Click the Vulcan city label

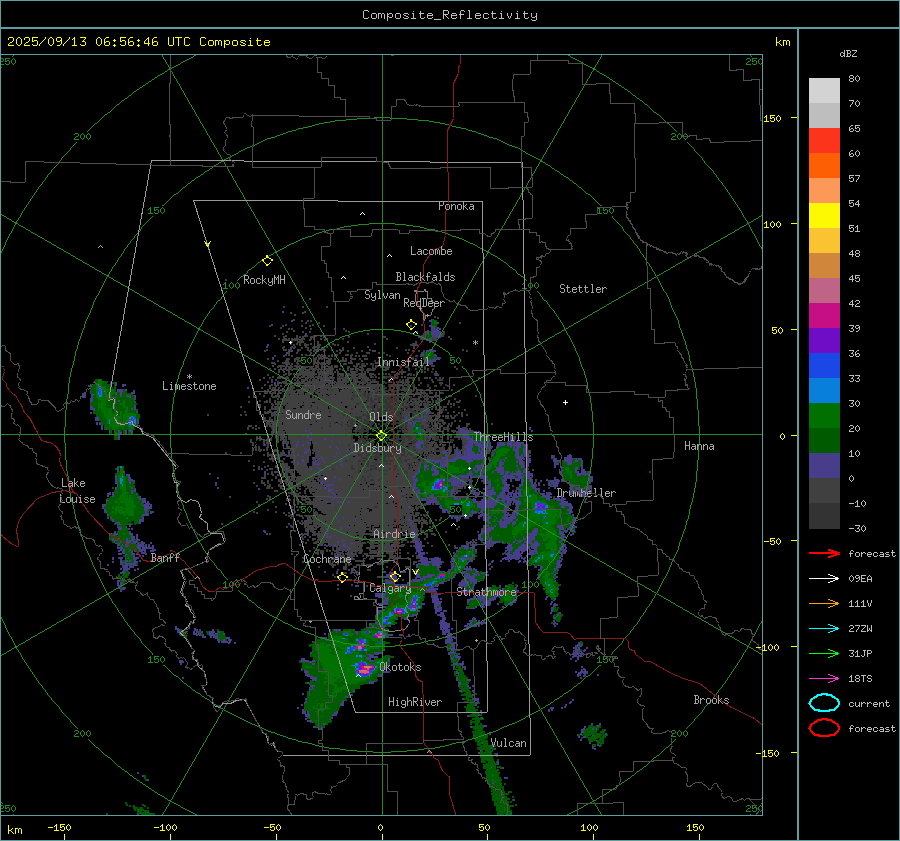tap(509, 743)
